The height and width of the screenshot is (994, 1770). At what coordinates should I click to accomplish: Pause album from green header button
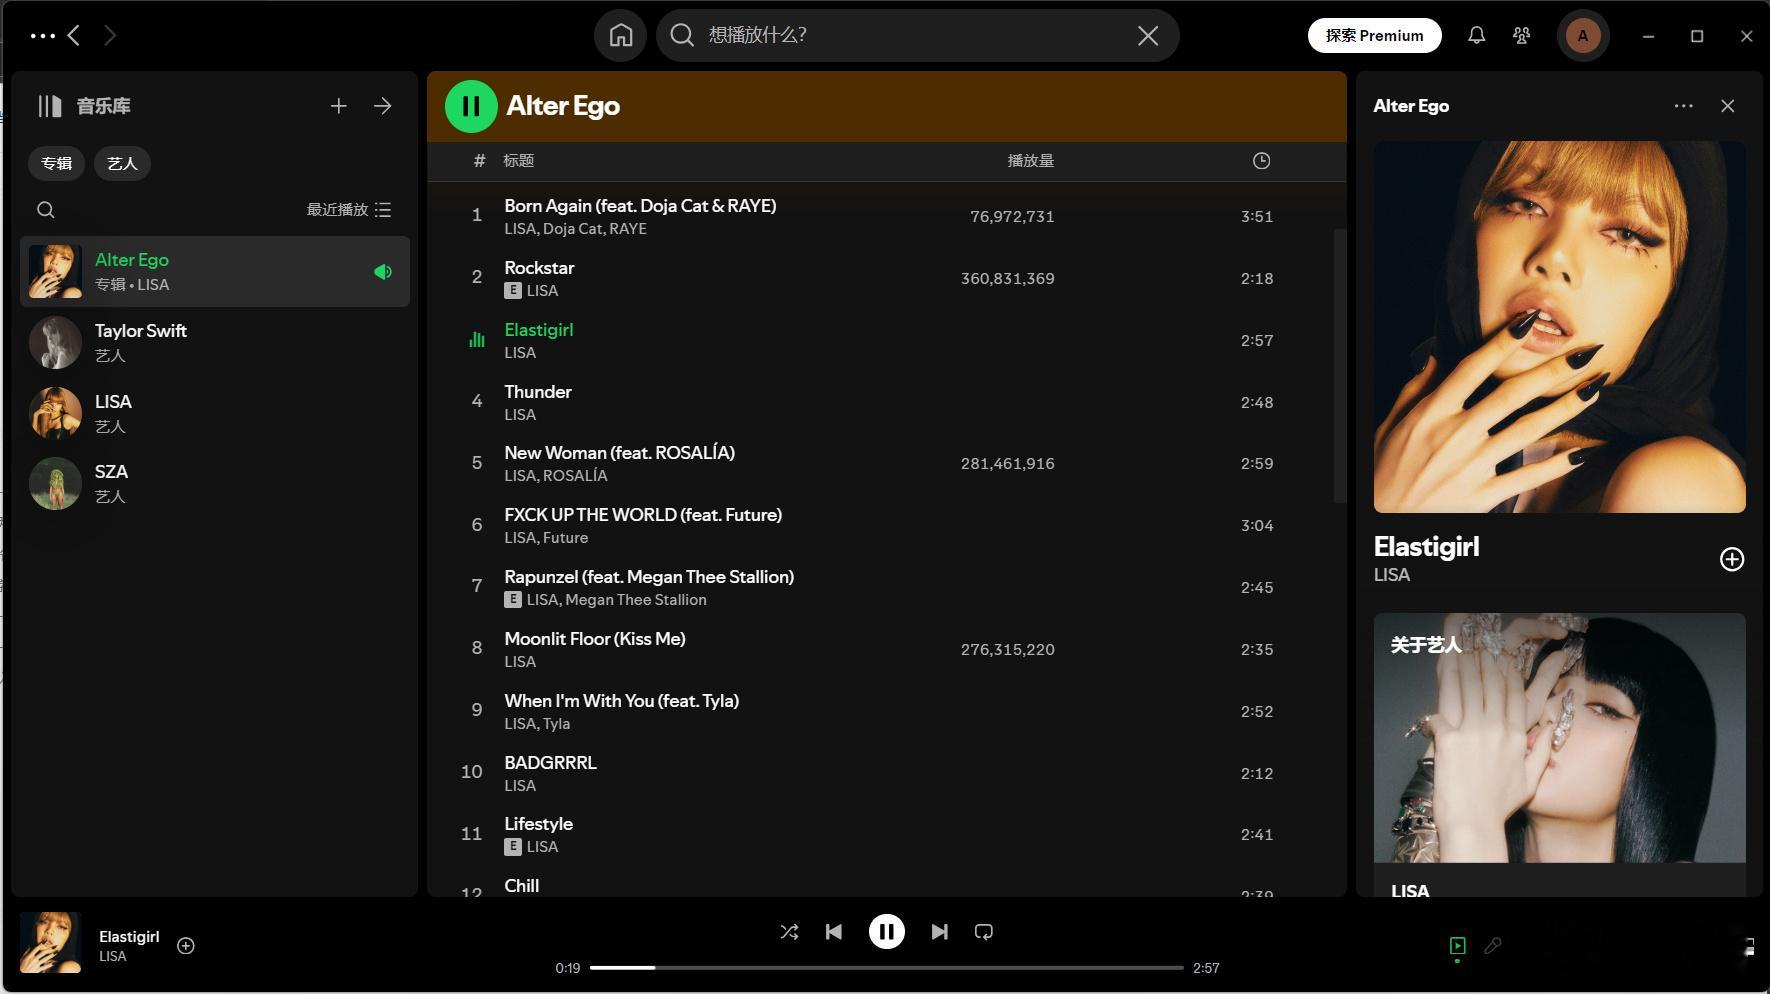[x=471, y=106]
